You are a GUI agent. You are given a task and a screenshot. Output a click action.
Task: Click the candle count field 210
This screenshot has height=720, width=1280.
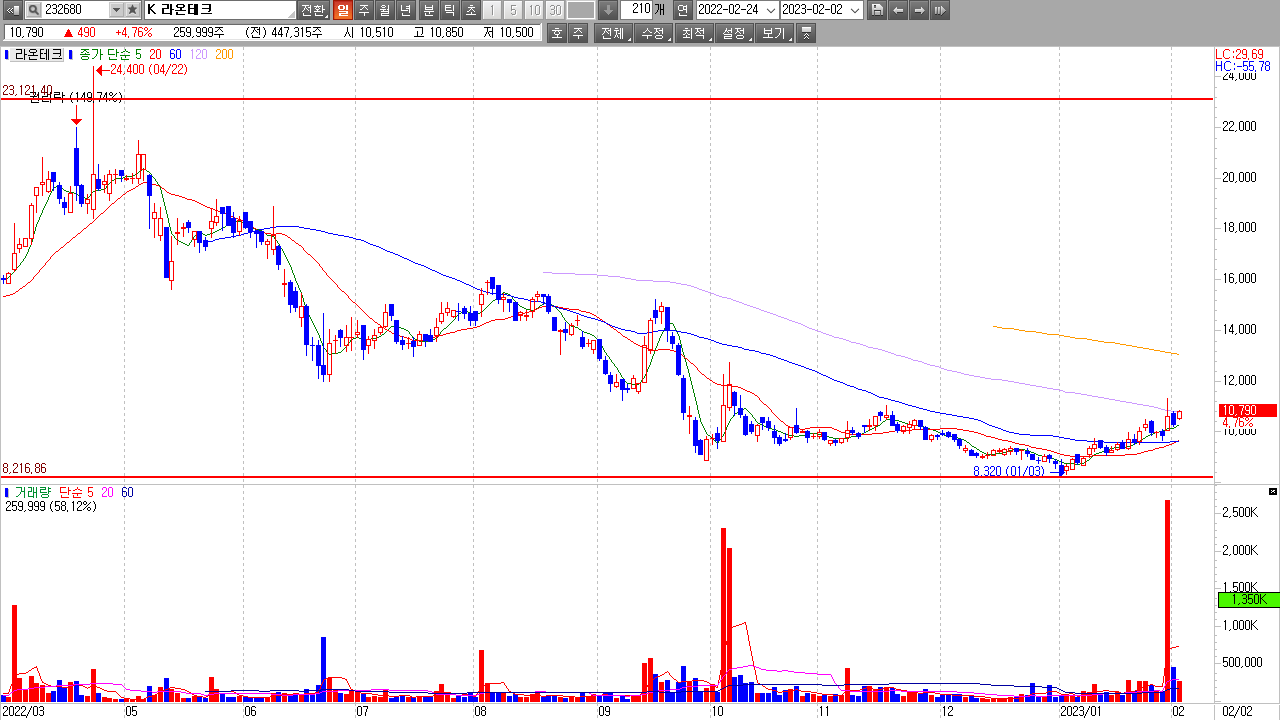[636, 10]
